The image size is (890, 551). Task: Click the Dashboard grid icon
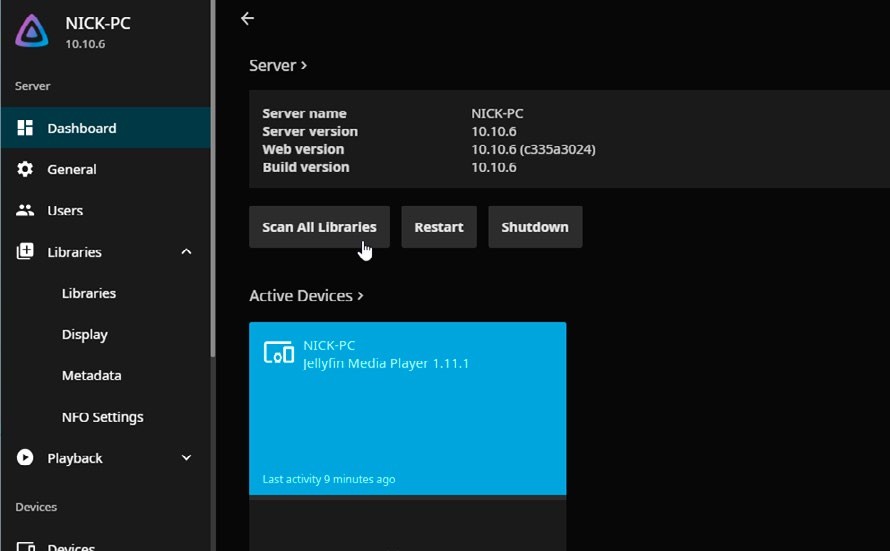[25, 128]
